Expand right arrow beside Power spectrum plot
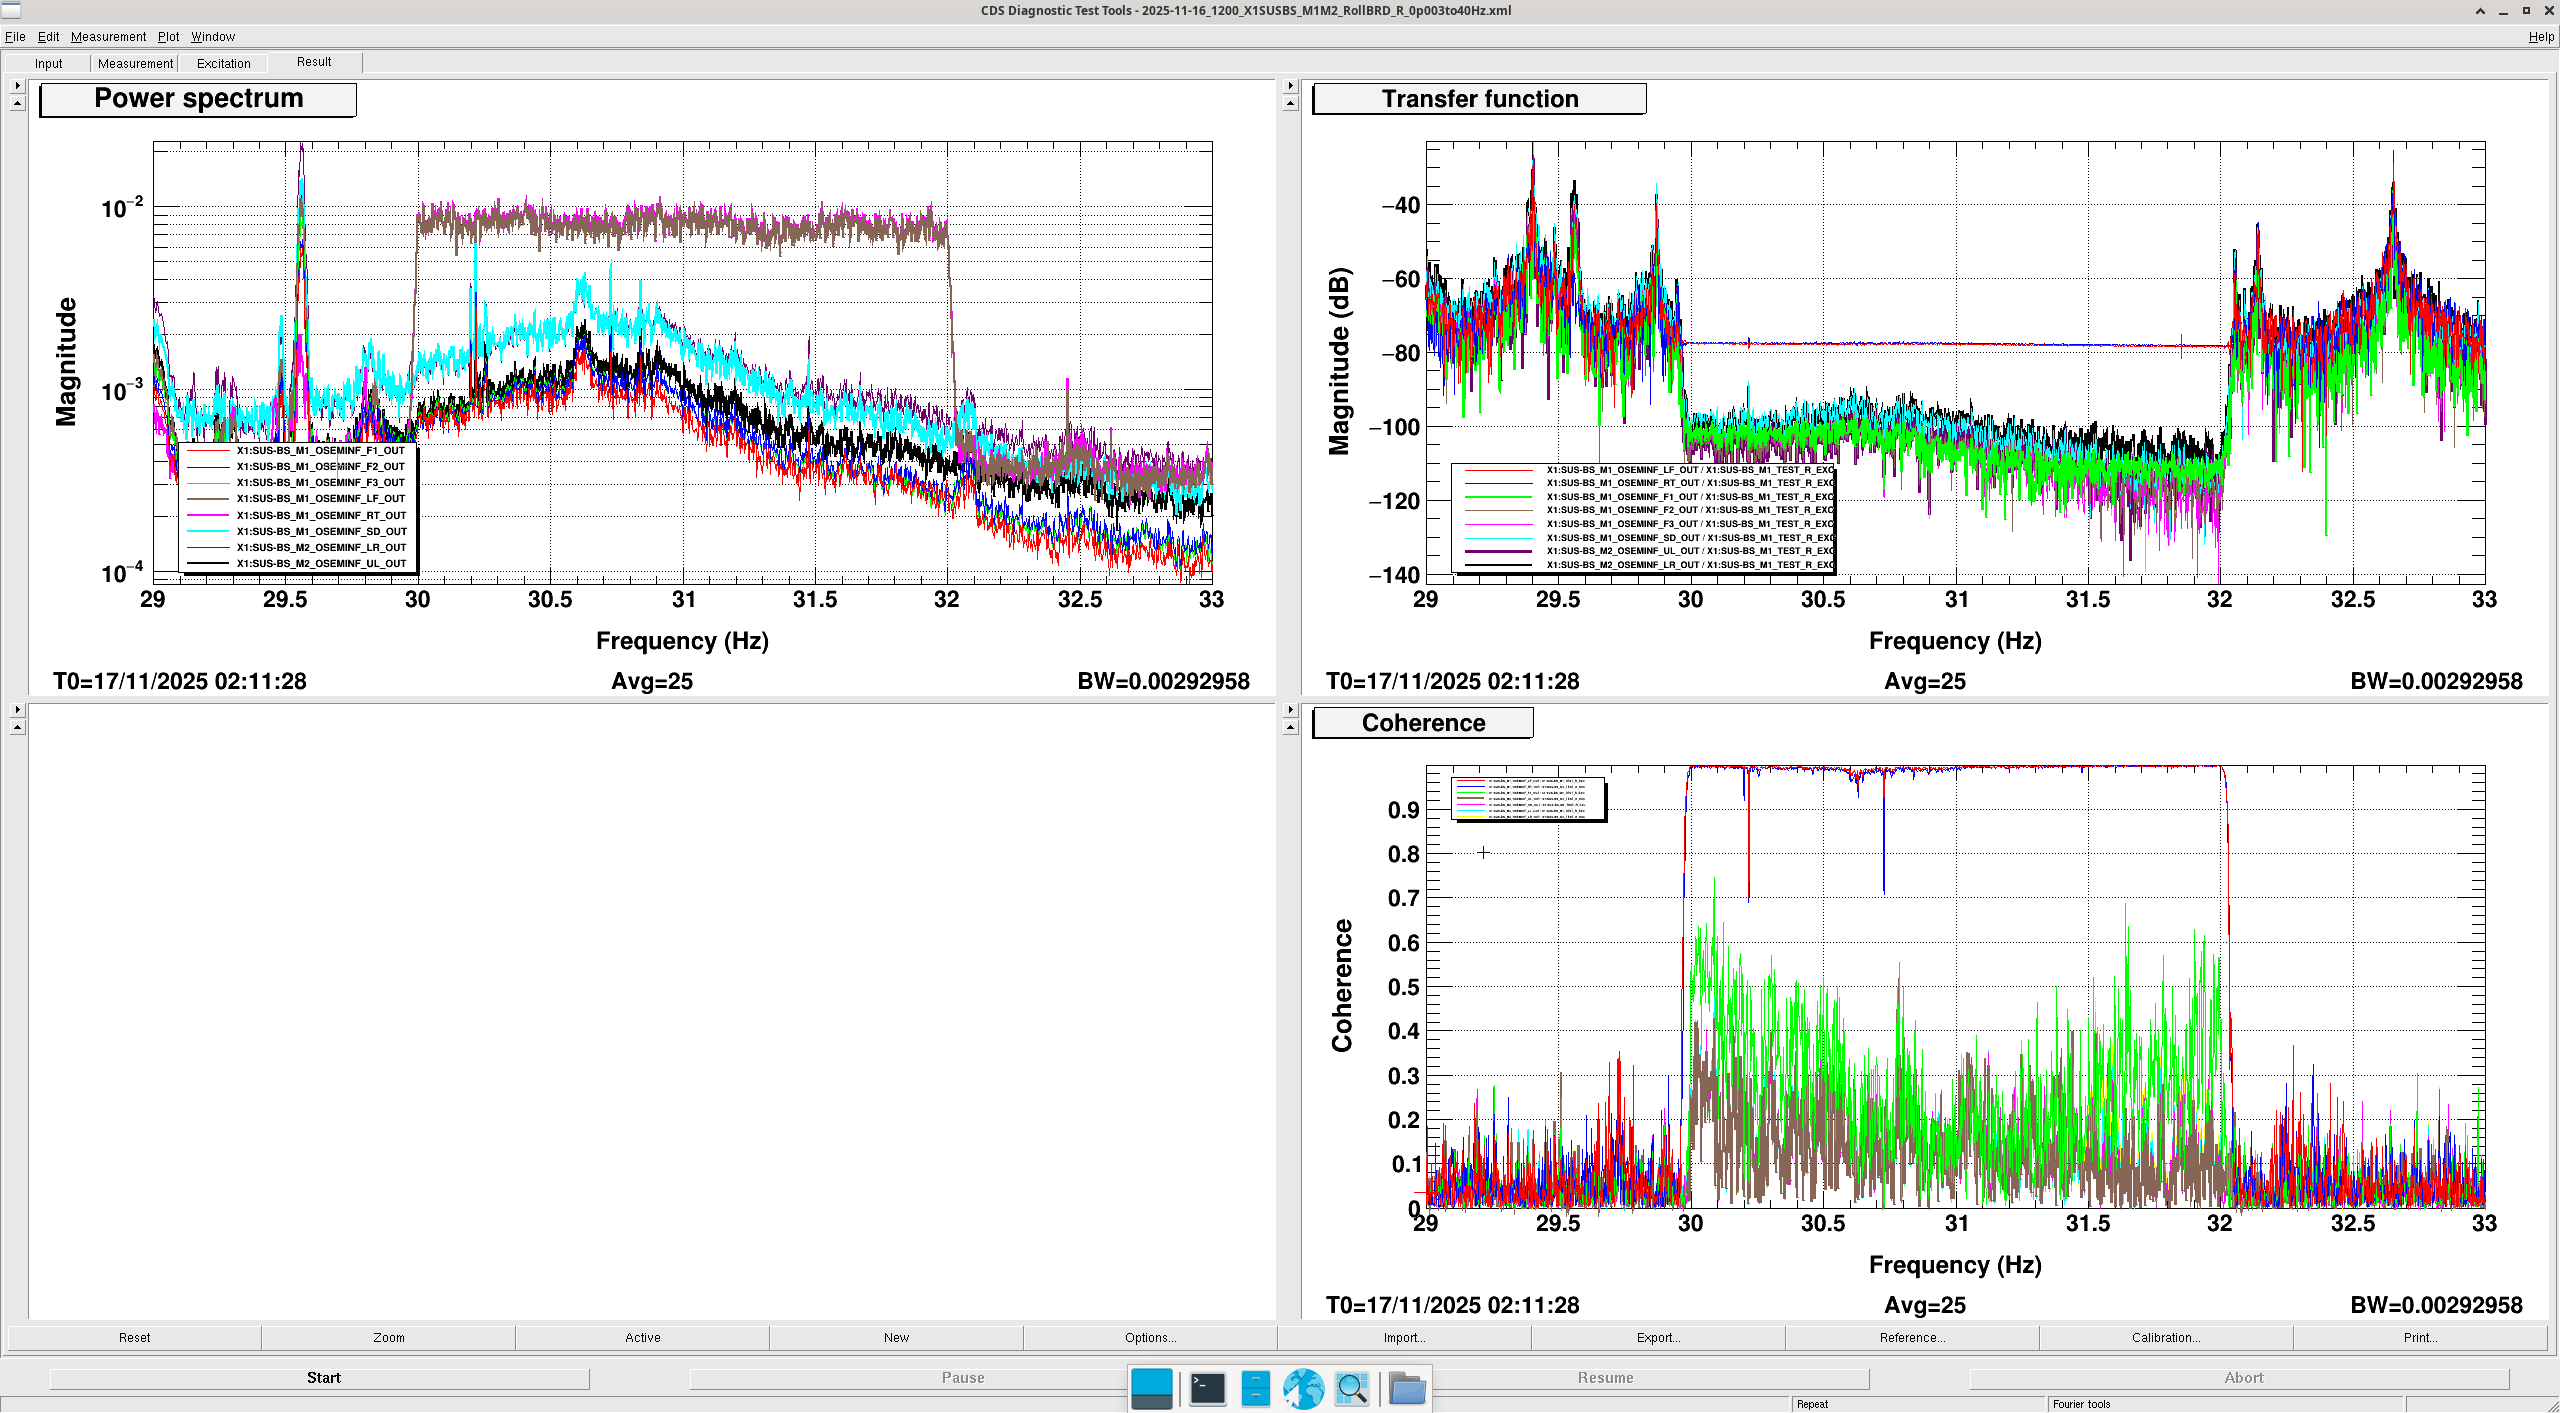 (17, 86)
